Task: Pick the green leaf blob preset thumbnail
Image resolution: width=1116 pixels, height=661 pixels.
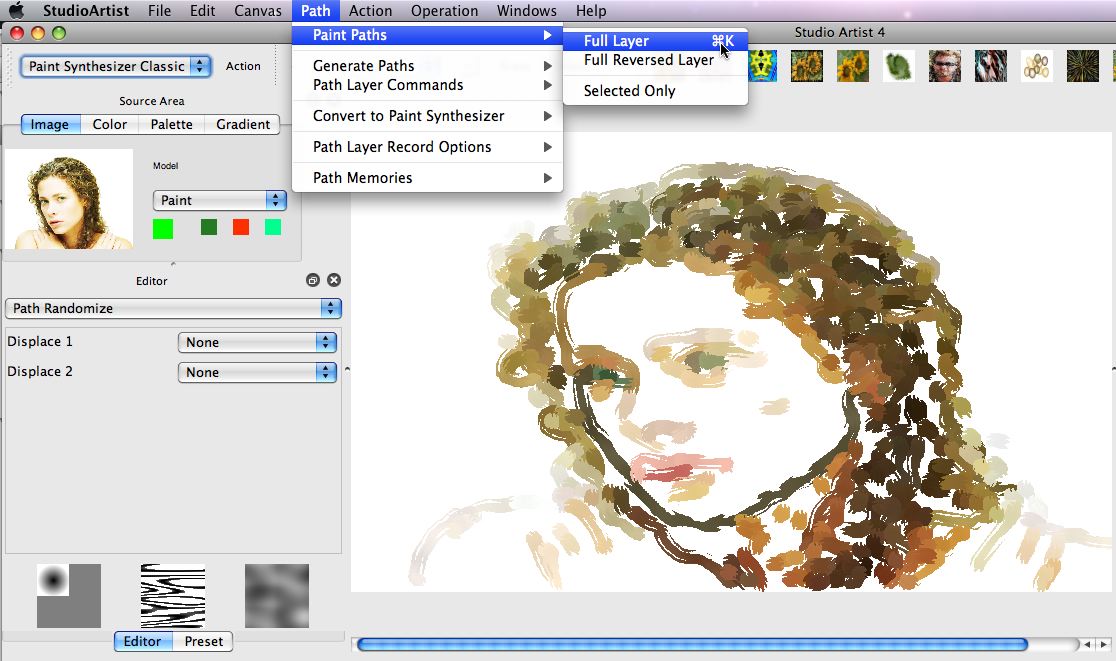Action: click(x=898, y=66)
